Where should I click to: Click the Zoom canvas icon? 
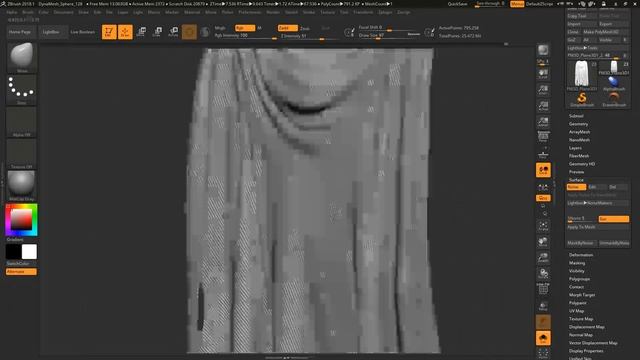(543, 89)
